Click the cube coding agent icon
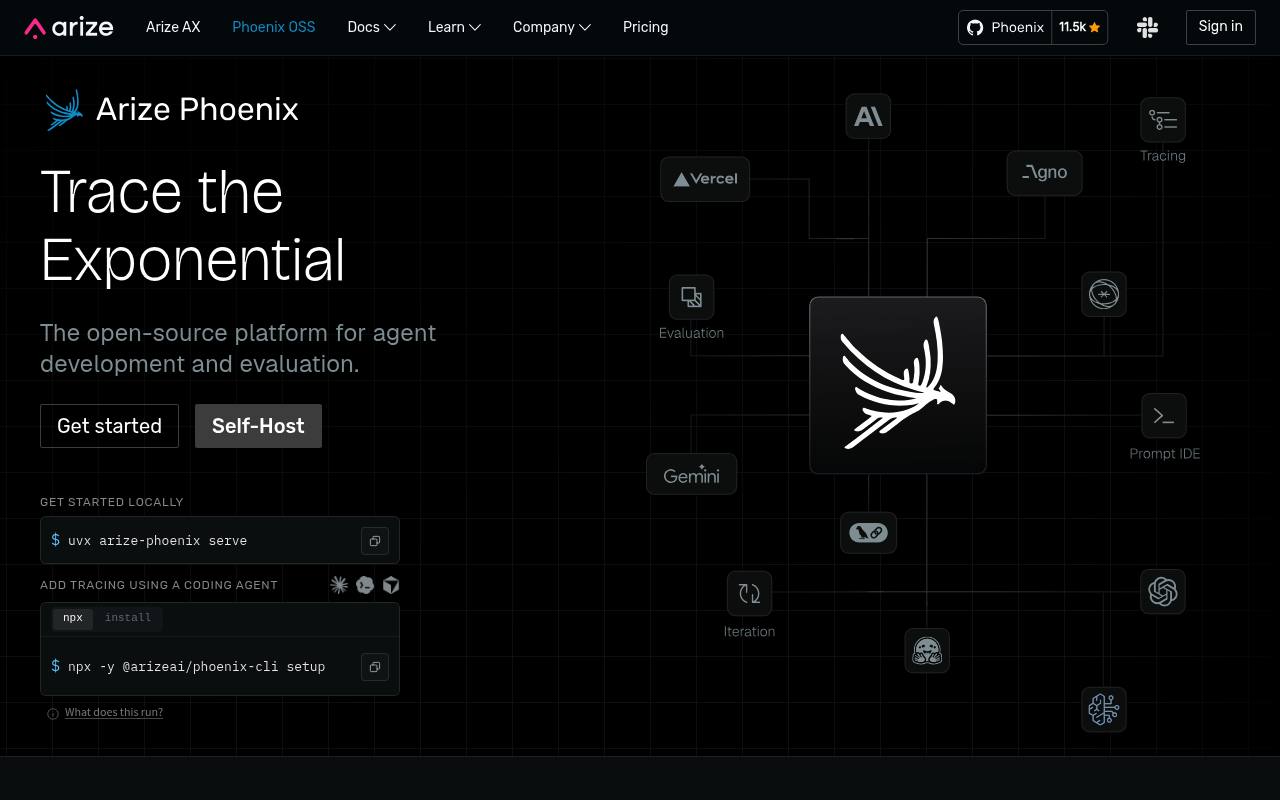Viewport: 1280px width, 800px height. [x=391, y=585]
